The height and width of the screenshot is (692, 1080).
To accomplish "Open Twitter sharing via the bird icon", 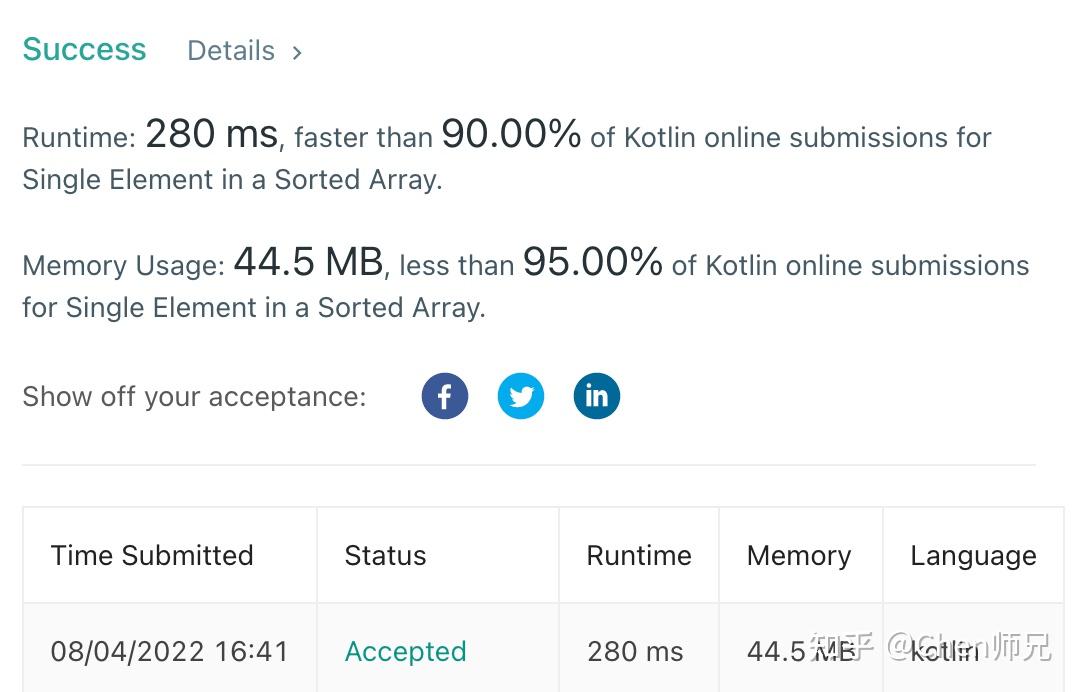I will coord(521,396).
